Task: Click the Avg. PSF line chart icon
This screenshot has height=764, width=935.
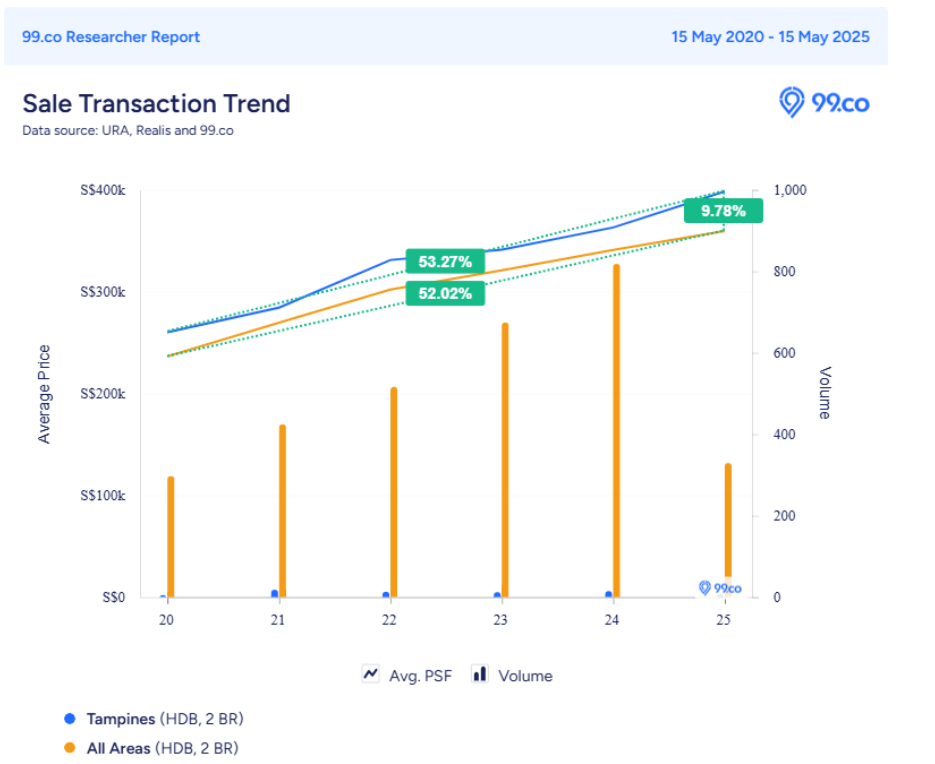Action: pos(370,675)
